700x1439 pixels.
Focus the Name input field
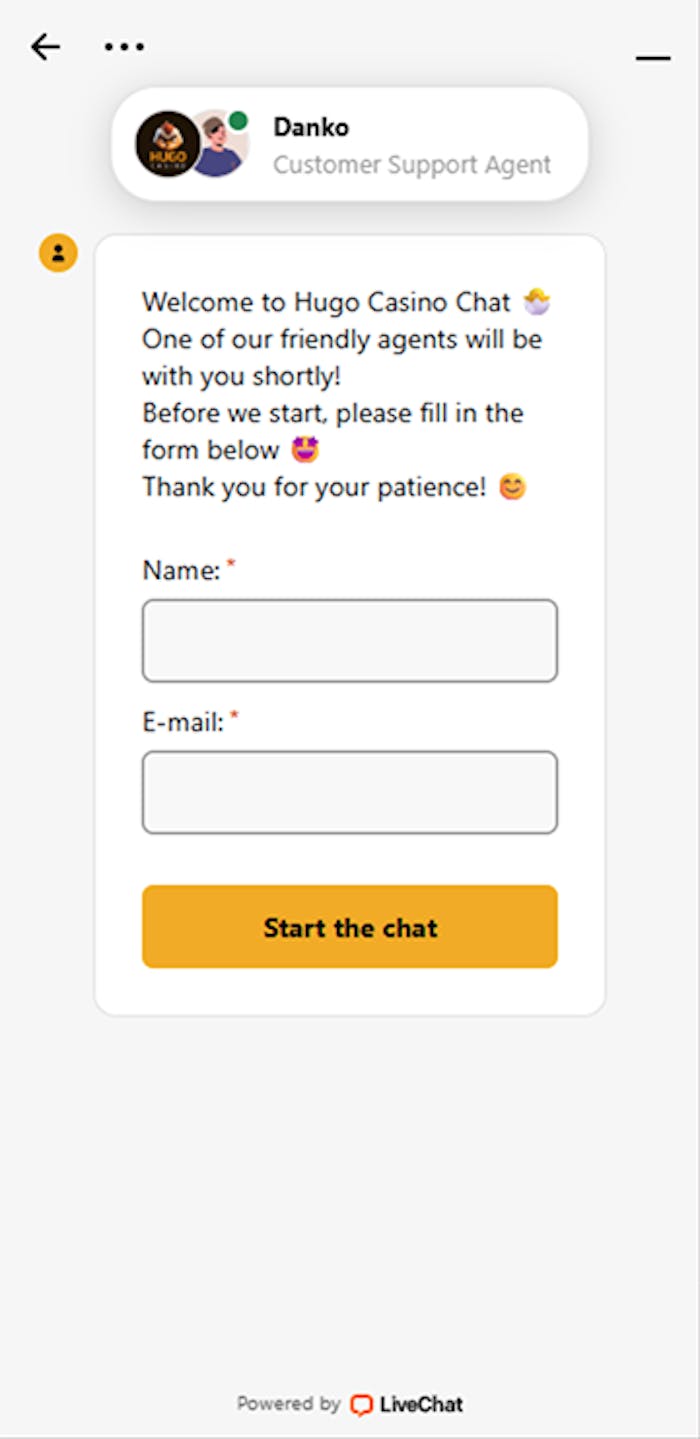(350, 641)
